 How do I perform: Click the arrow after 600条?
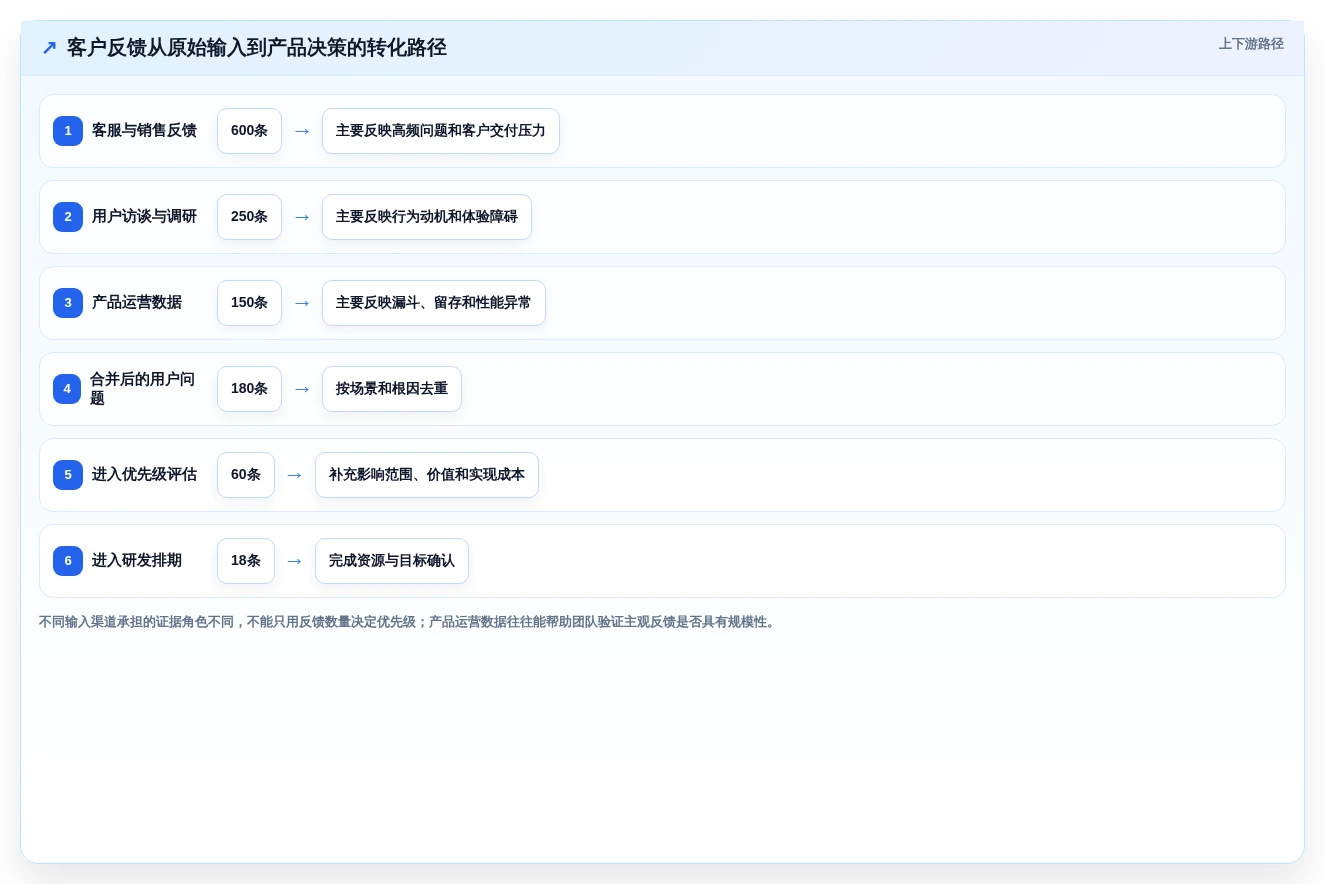tap(302, 131)
